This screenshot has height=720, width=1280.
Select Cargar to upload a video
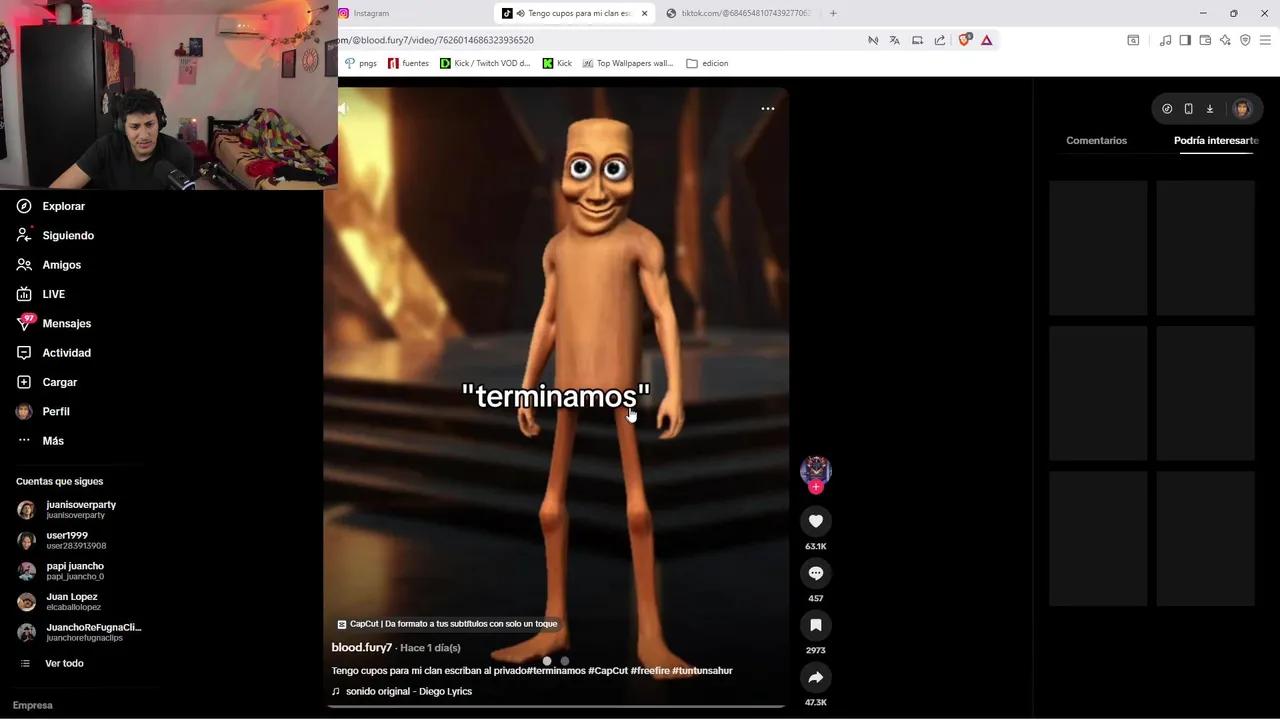pos(59,382)
